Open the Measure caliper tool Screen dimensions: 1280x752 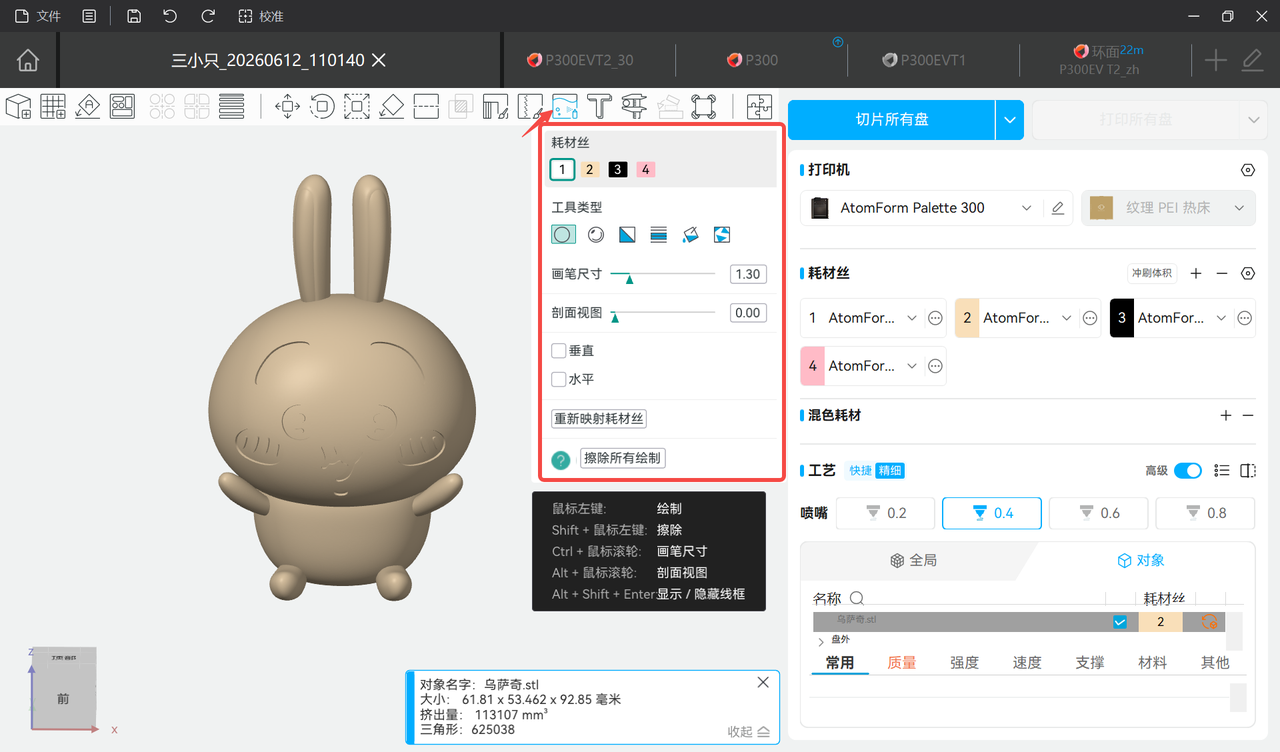pos(634,106)
